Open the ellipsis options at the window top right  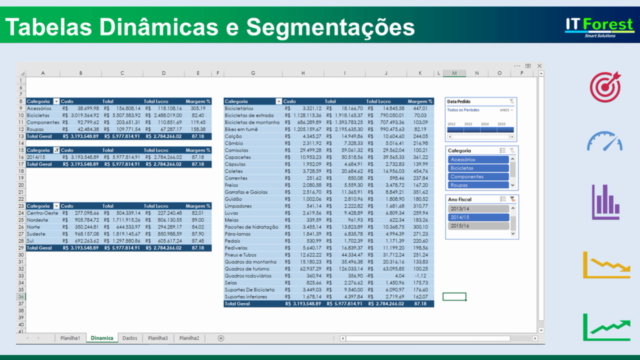click(x=517, y=66)
